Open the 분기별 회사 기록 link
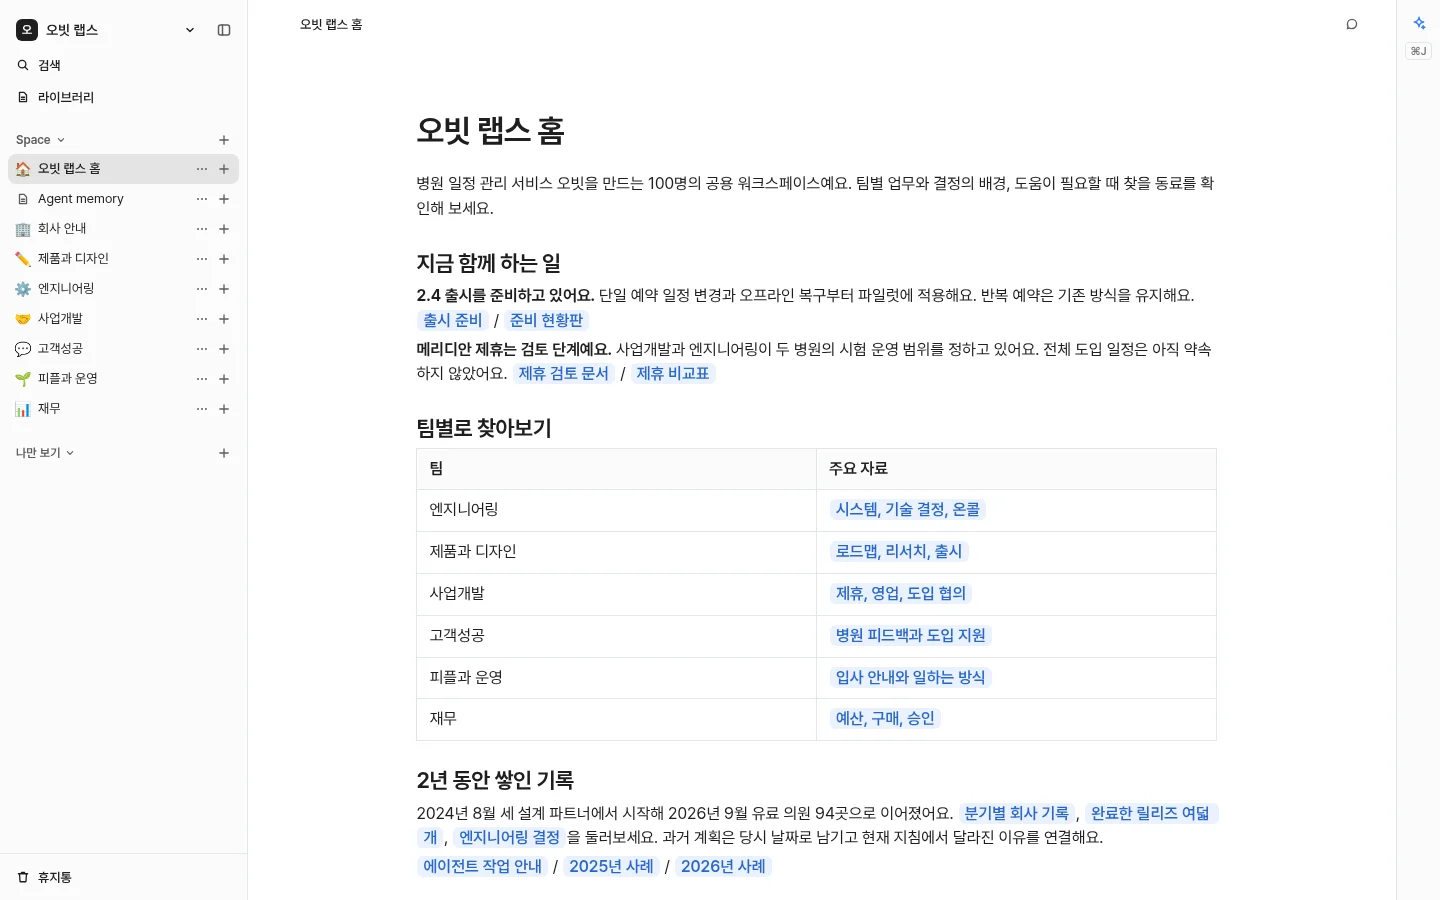 coord(1016,813)
